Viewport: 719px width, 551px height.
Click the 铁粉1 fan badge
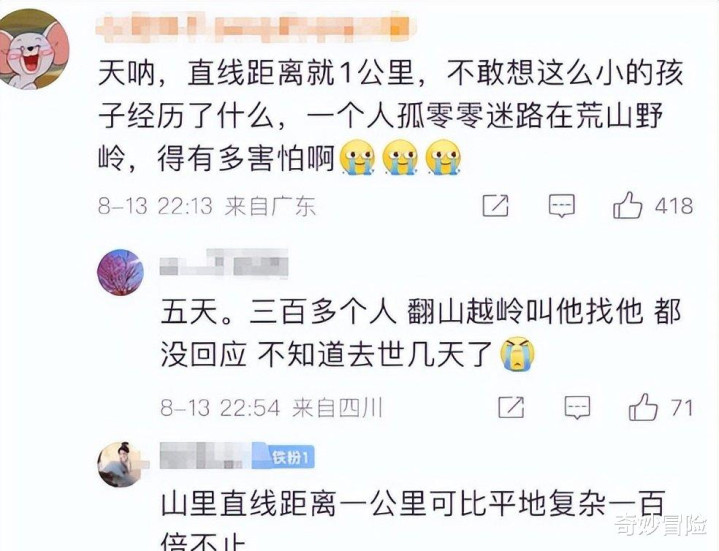pos(291,457)
